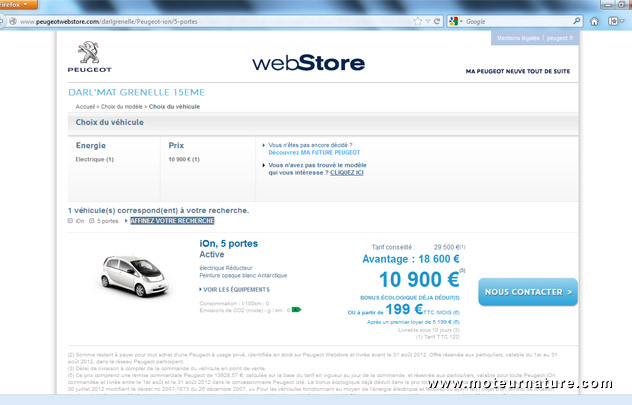Remove the 5 portes filter checkbox
The image size is (632, 405).
point(91,221)
